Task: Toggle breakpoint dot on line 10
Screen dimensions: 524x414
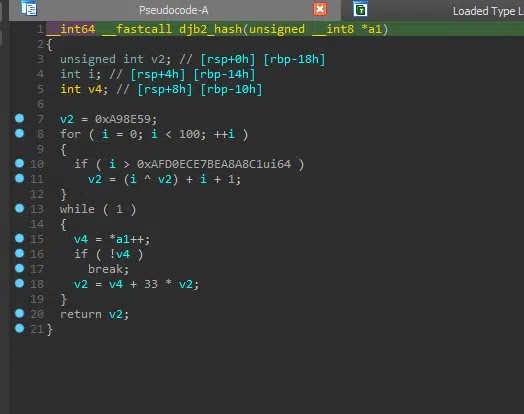Action: pos(19,163)
